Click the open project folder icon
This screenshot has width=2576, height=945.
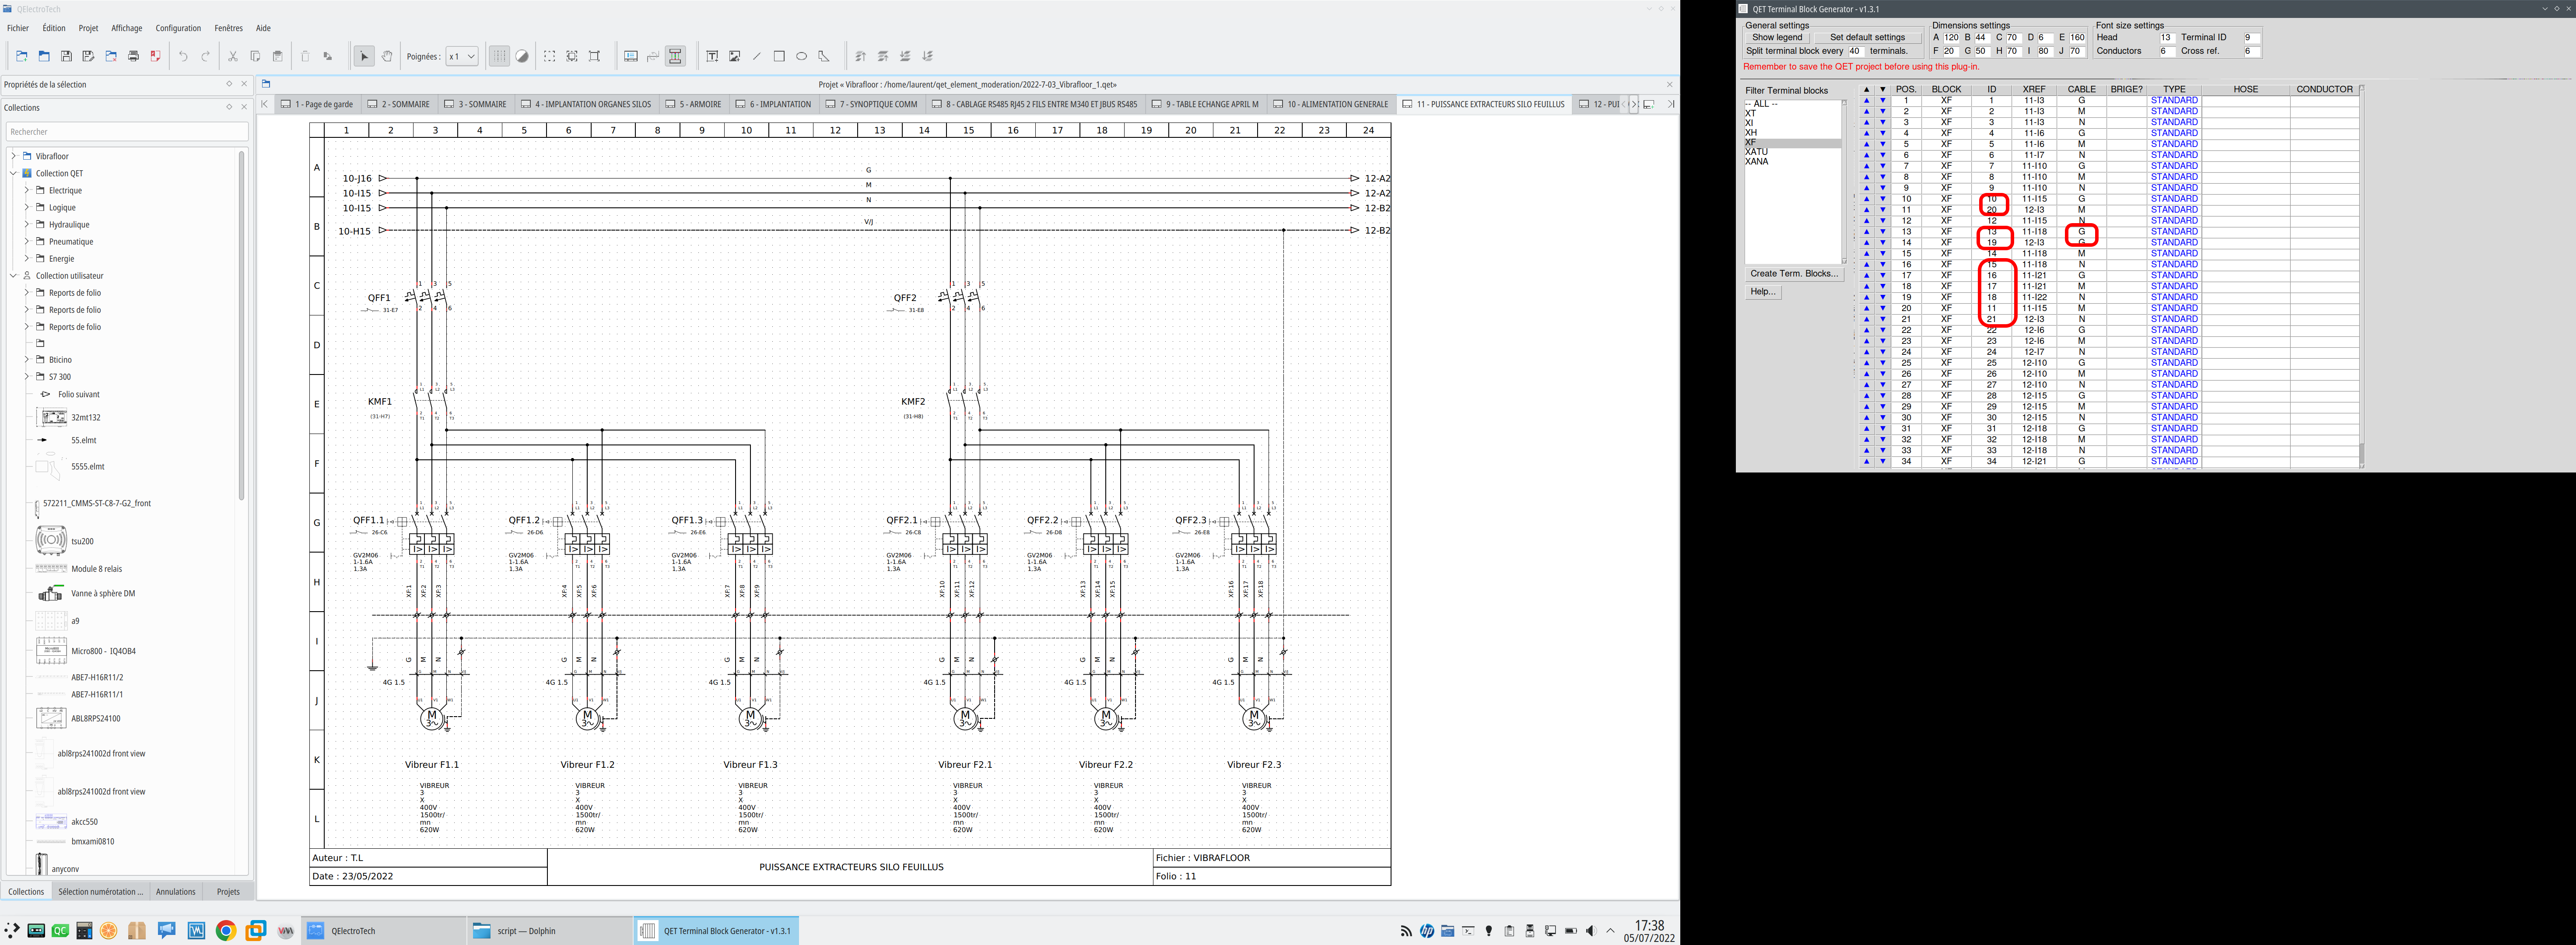pyautogui.click(x=44, y=56)
